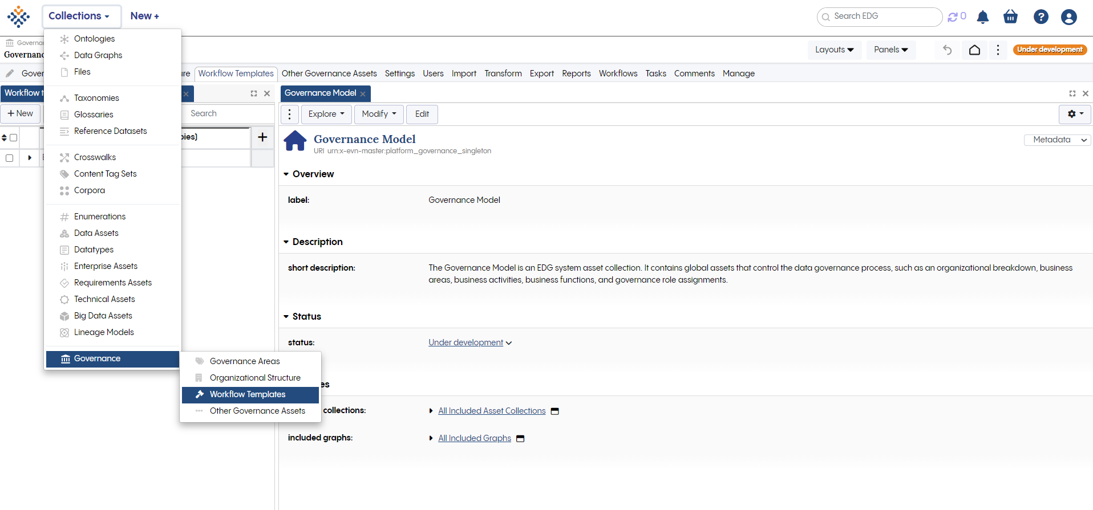Open the Modify dropdown button
This screenshot has width=1093, height=510.
379,114
